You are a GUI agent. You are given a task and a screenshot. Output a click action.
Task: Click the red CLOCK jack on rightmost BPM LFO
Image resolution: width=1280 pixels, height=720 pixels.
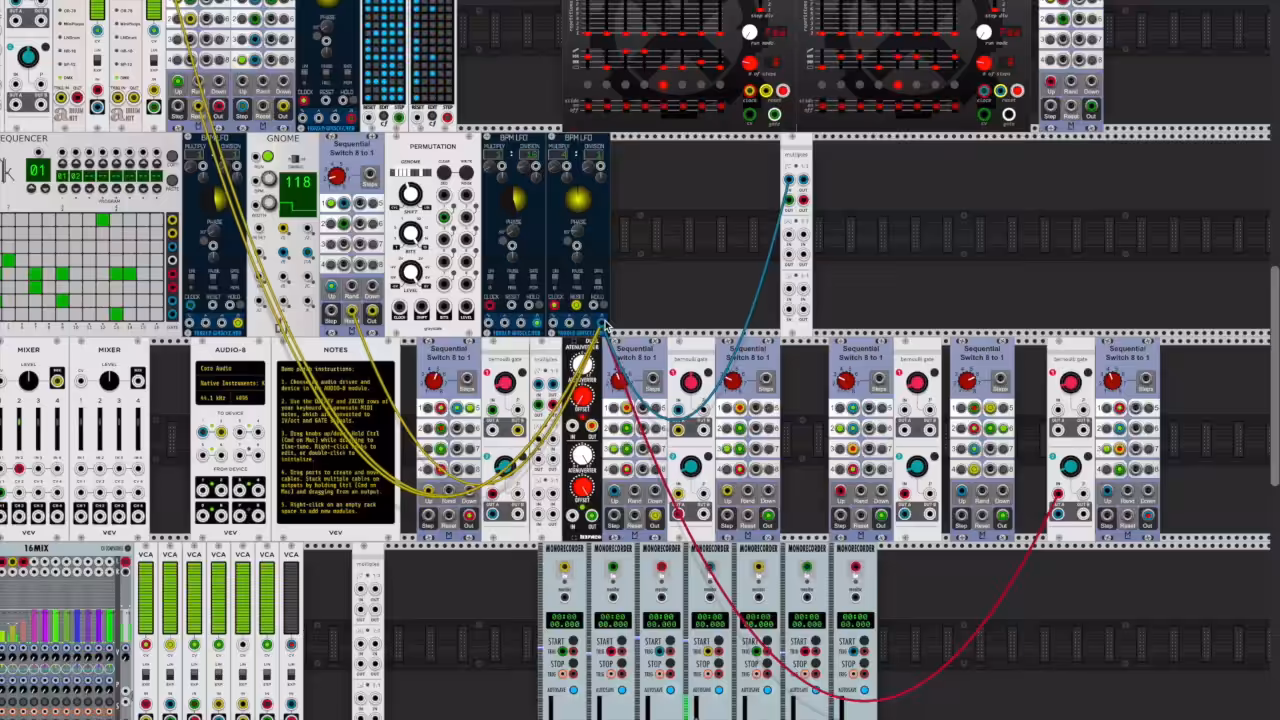[x=556, y=306]
